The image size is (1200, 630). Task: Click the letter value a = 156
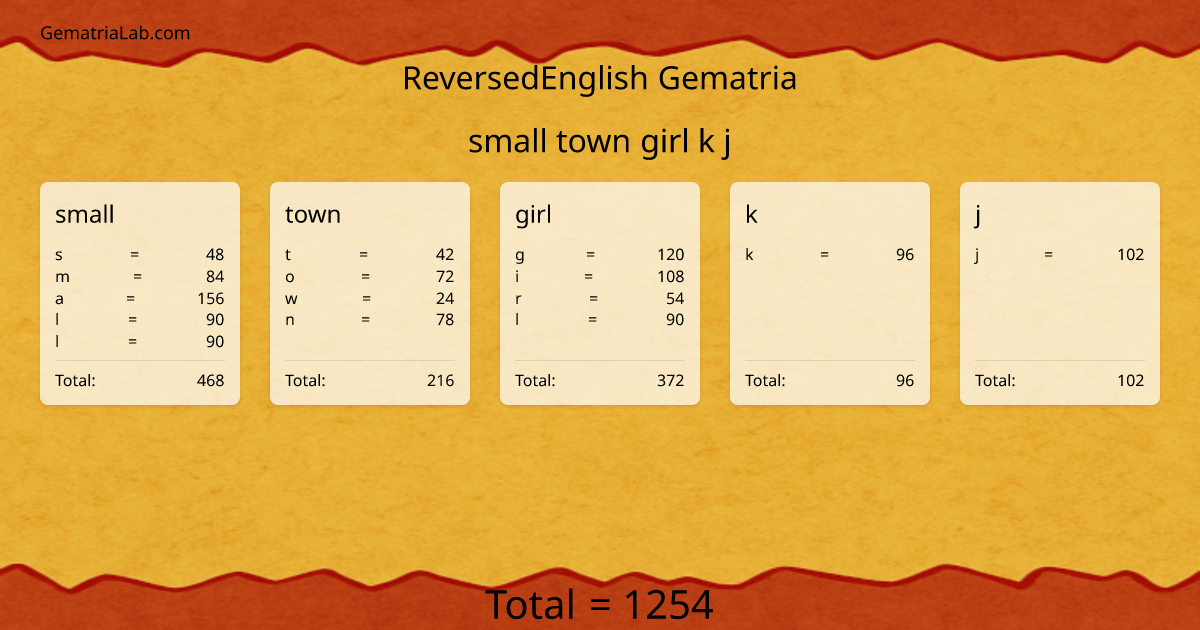pyautogui.click(x=140, y=298)
